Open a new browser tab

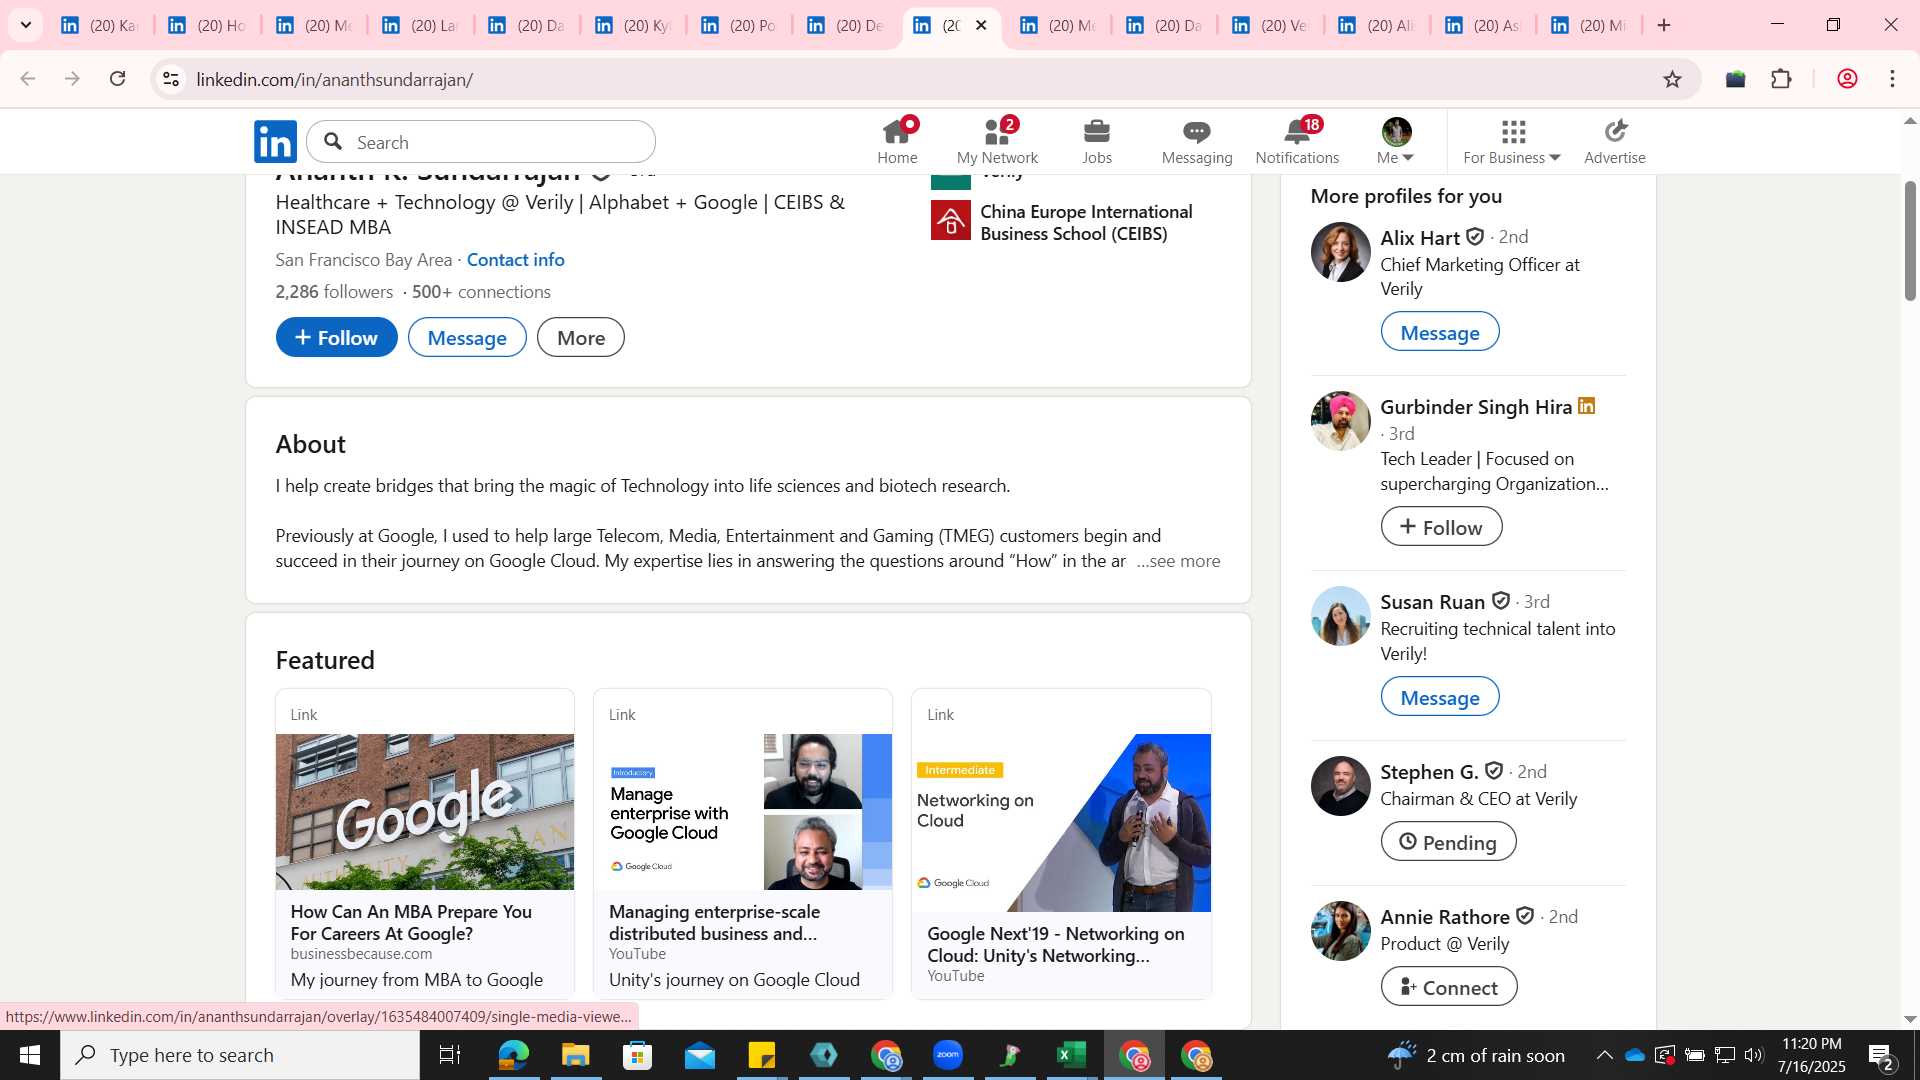point(1664,25)
